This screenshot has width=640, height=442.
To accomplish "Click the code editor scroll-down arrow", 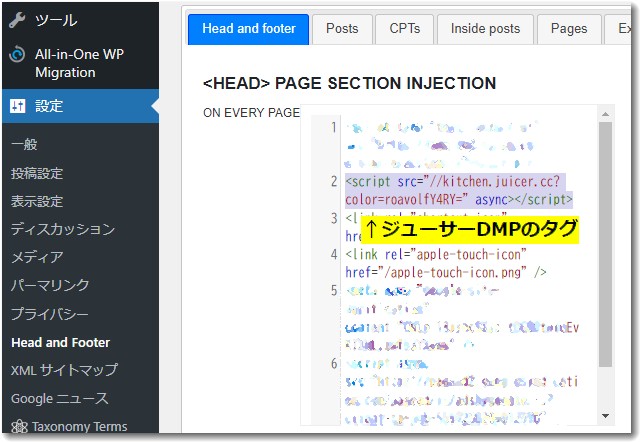I will click(x=606, y=416).
